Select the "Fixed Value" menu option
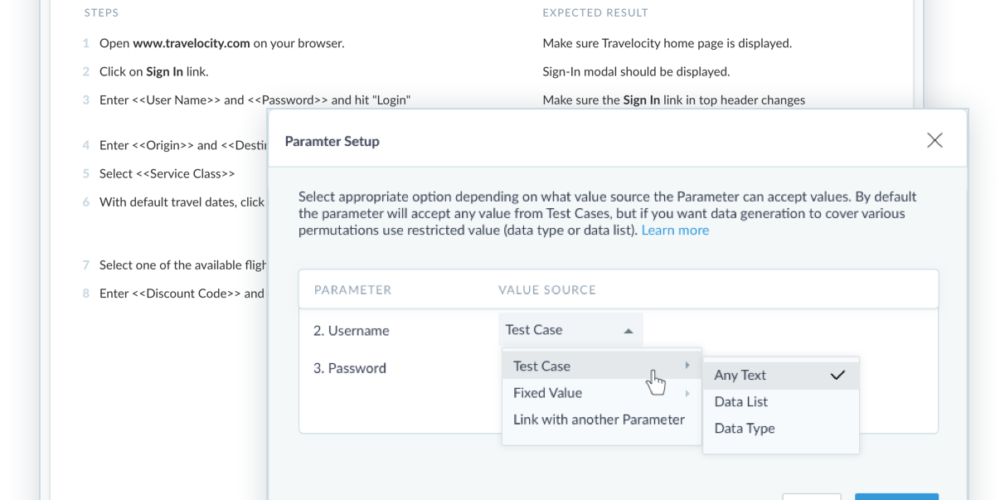 click(x=547, y=393)
